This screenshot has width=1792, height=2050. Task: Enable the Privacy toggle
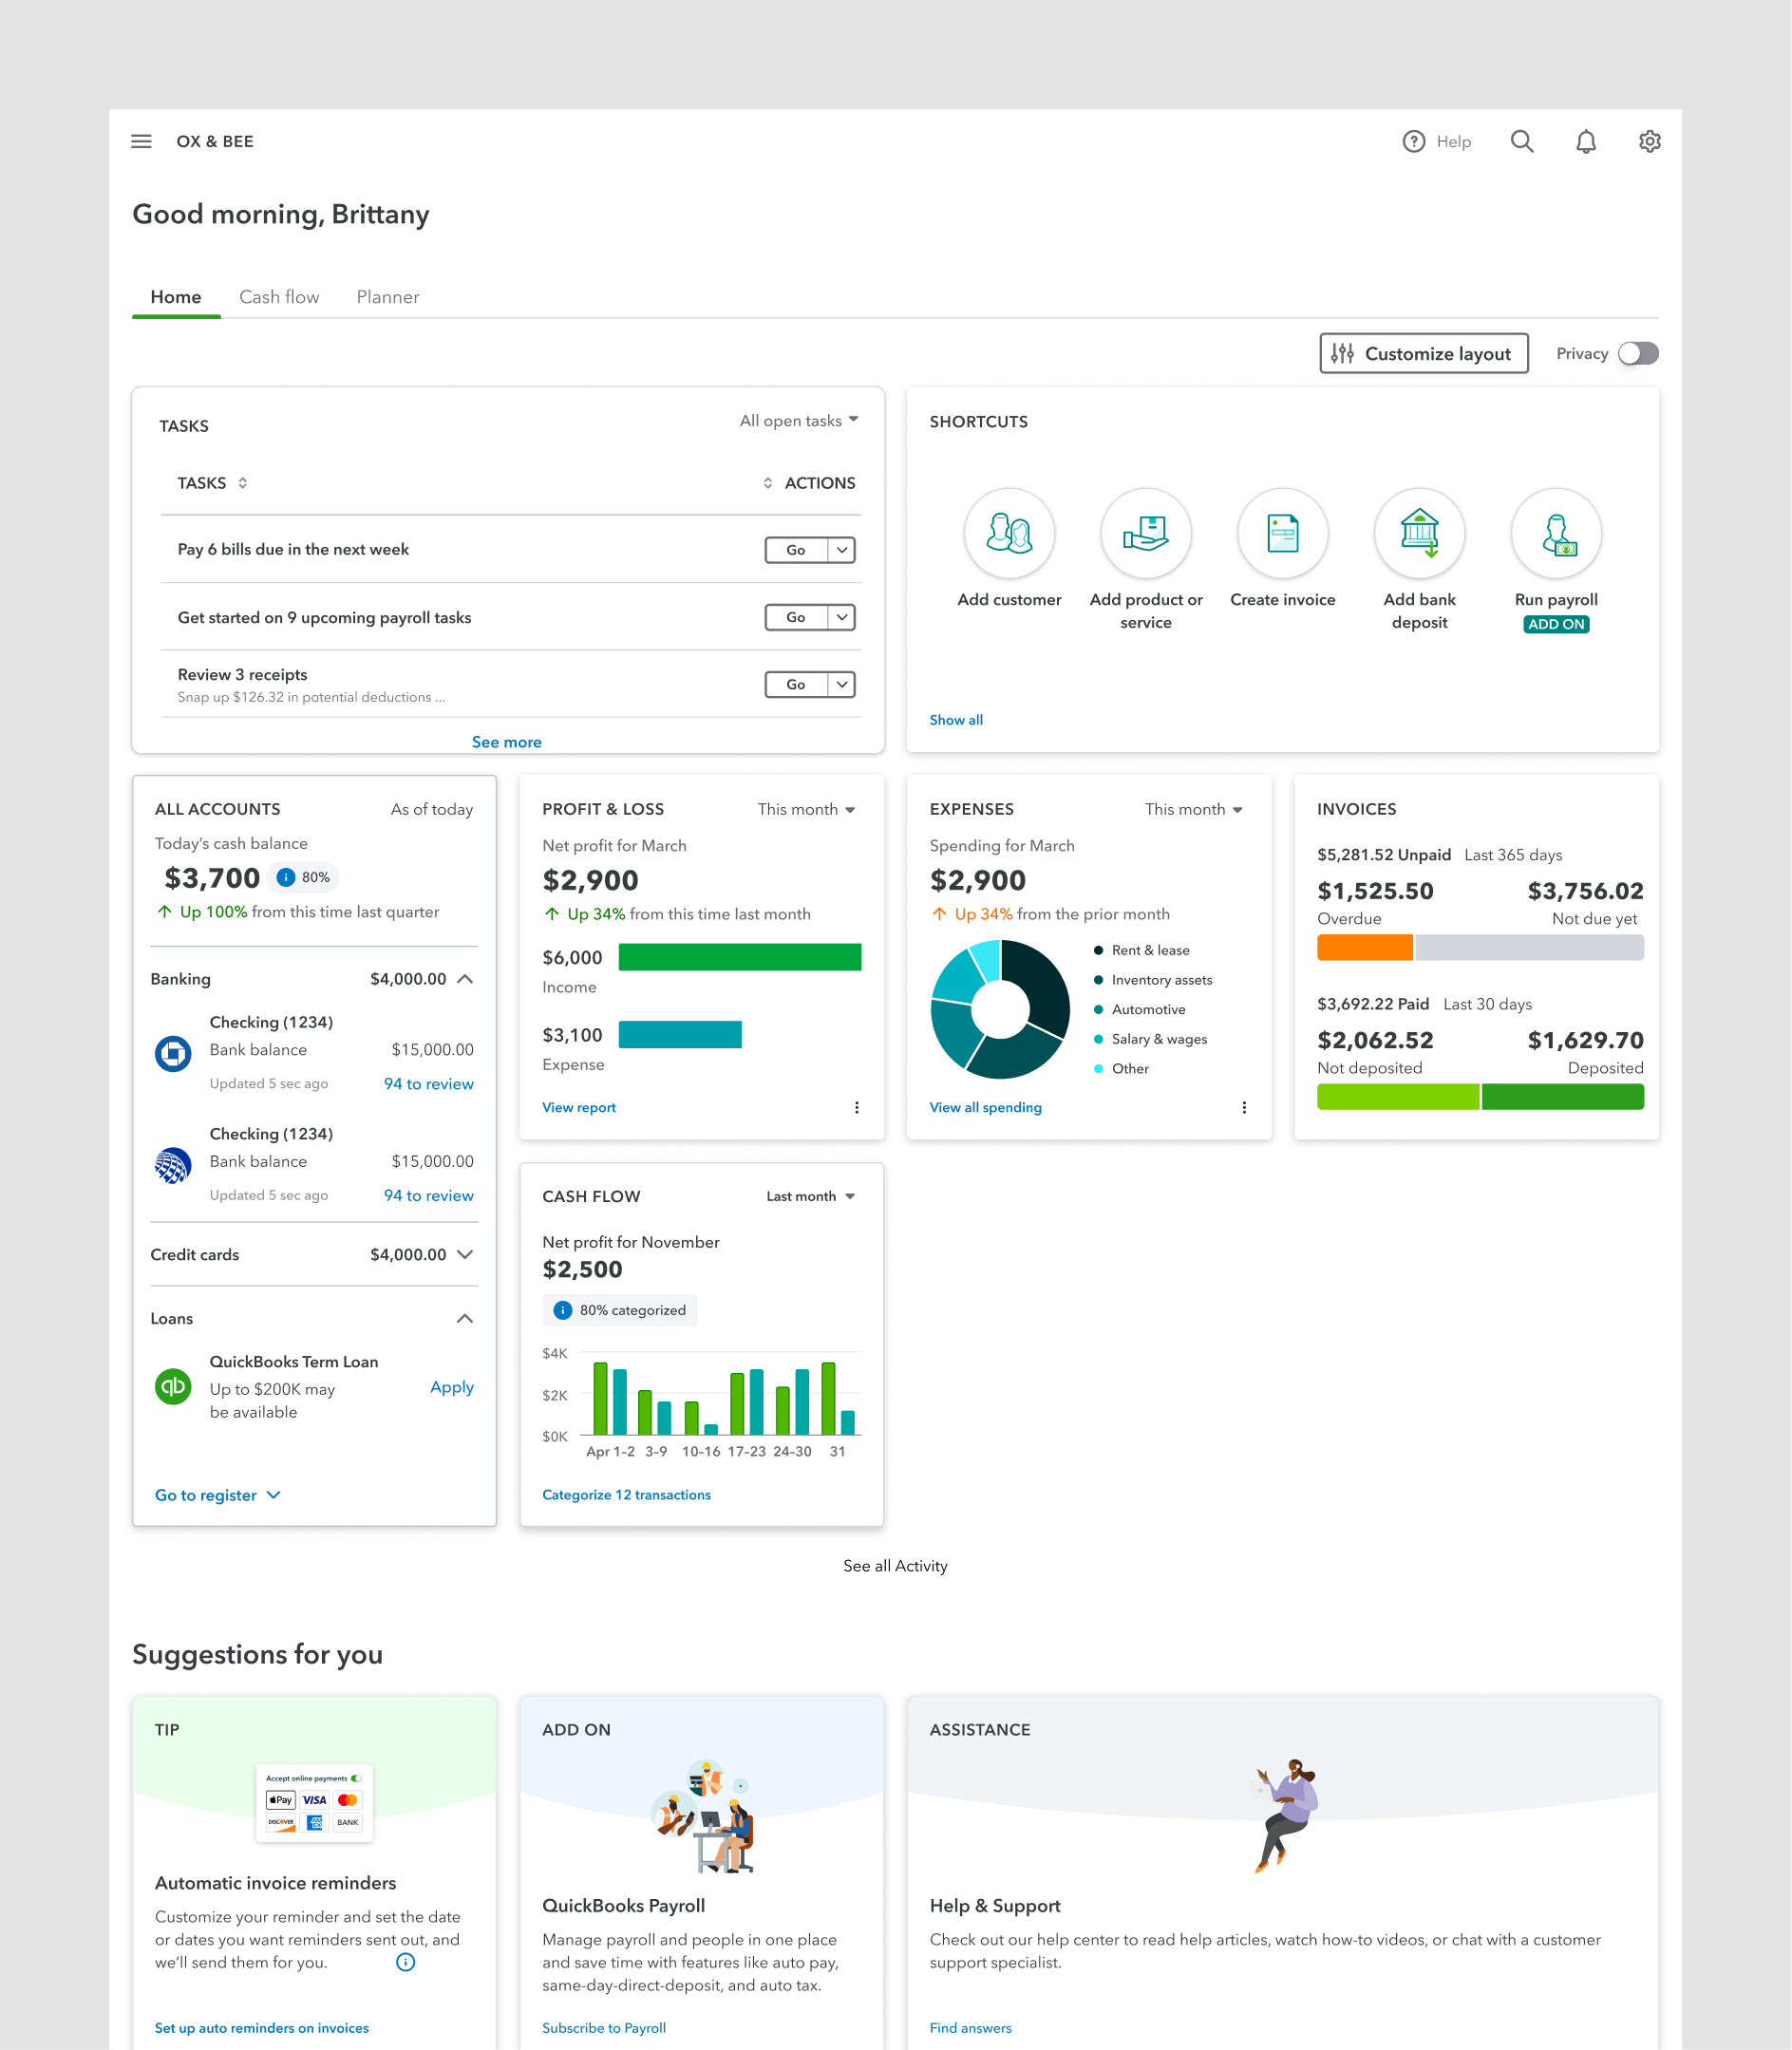coord(1637,353)
